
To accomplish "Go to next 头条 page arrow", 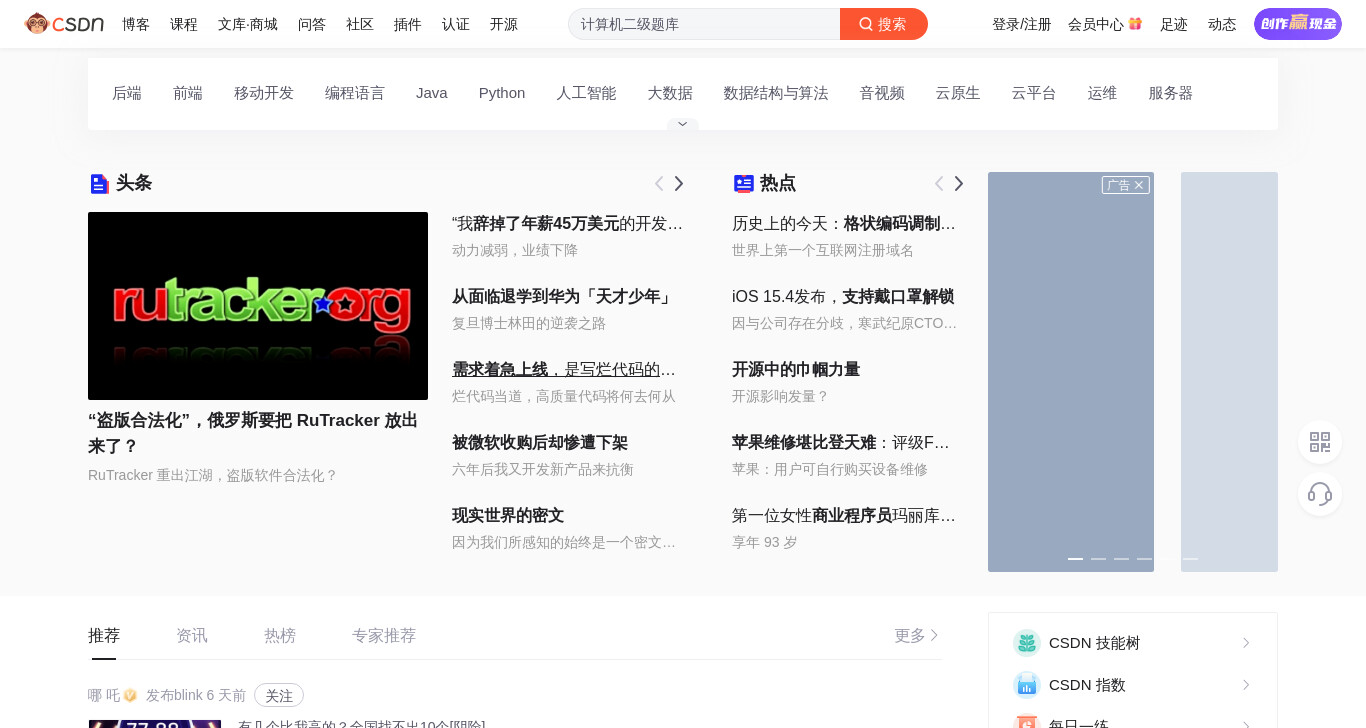I will (x=679, y=184).
